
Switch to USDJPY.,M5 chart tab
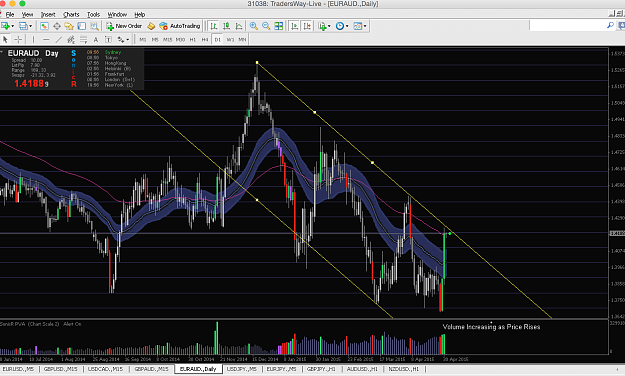click(242, 369)
